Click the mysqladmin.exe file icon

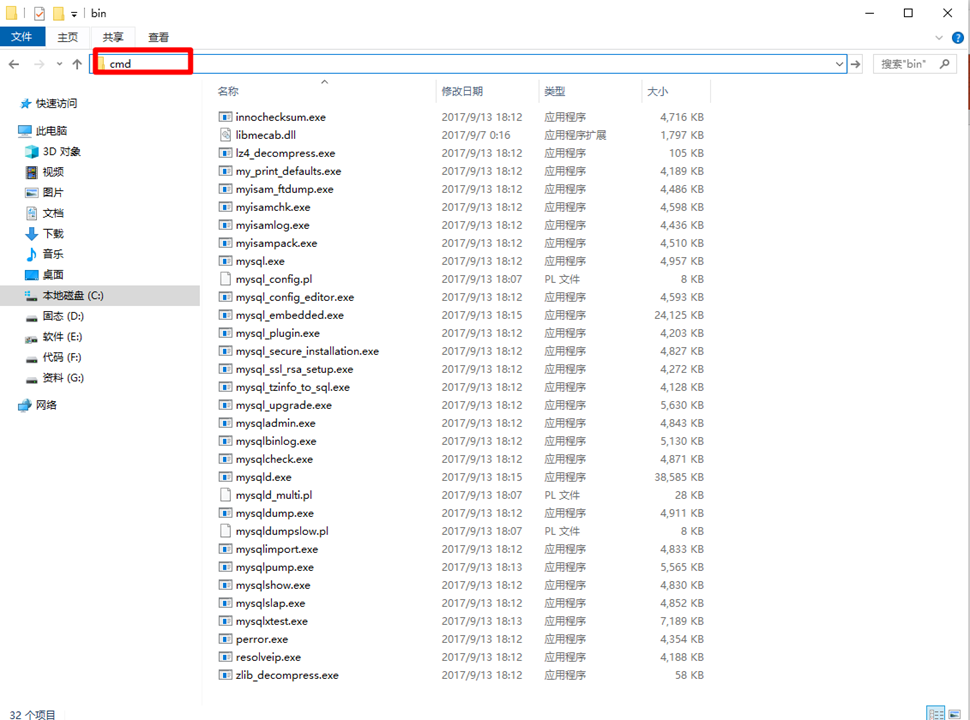[226, 423]
